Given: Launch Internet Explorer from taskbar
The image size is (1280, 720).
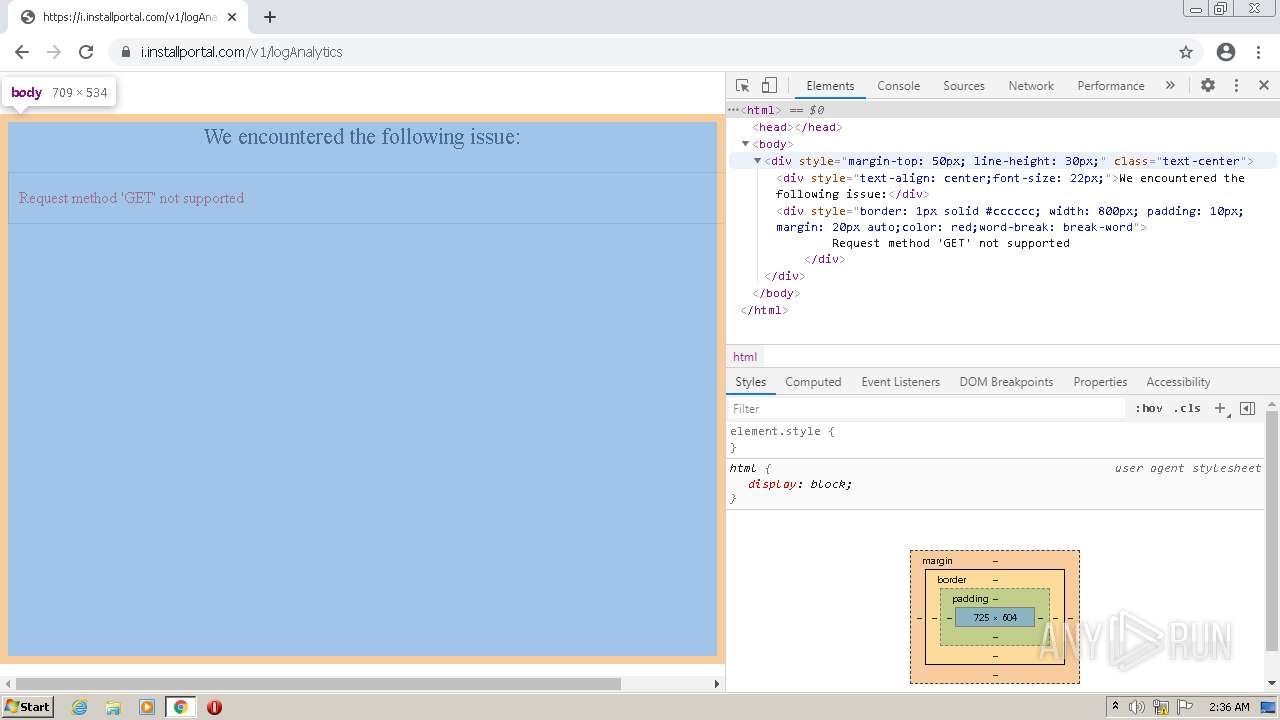Looking at the screenshot, I should [x=79, y=707].
